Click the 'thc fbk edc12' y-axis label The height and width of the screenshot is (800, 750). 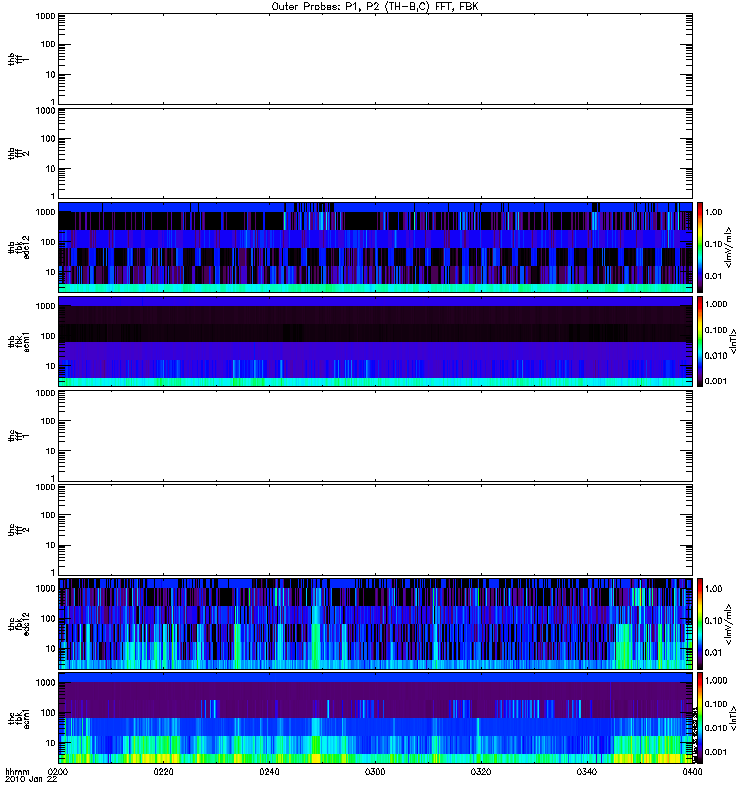pos(18,624)
